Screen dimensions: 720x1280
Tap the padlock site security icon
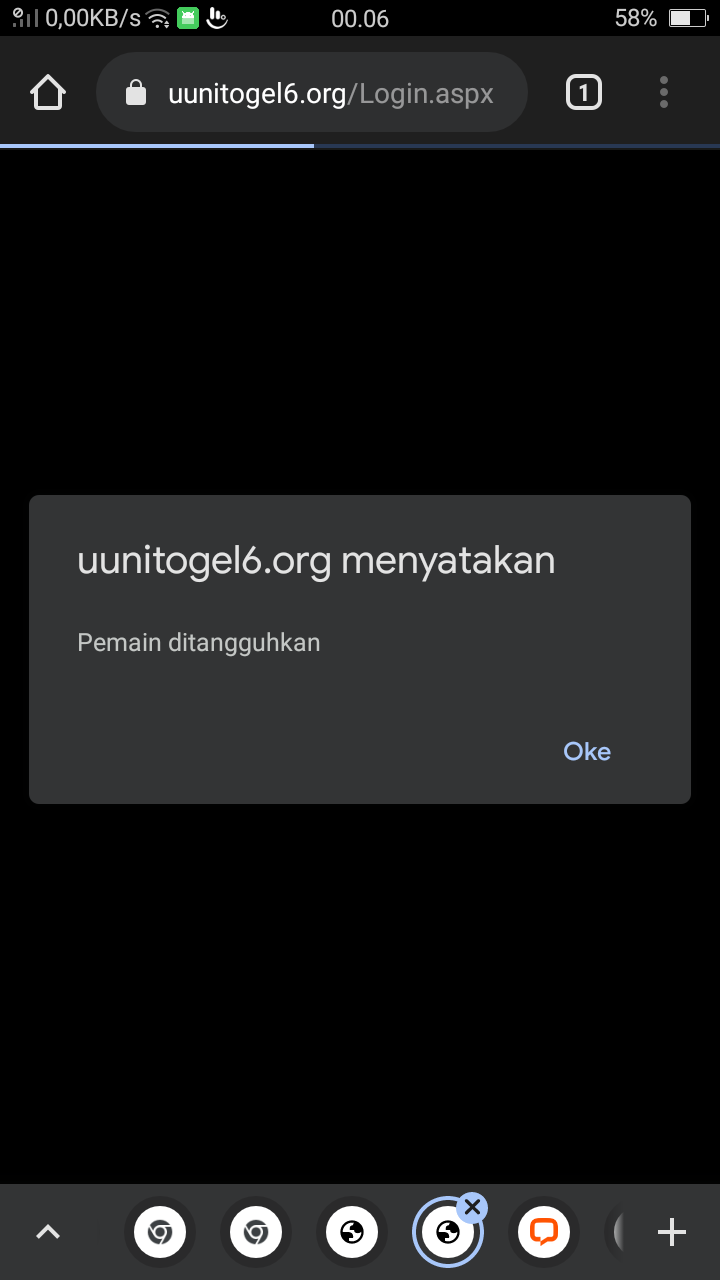135,93
